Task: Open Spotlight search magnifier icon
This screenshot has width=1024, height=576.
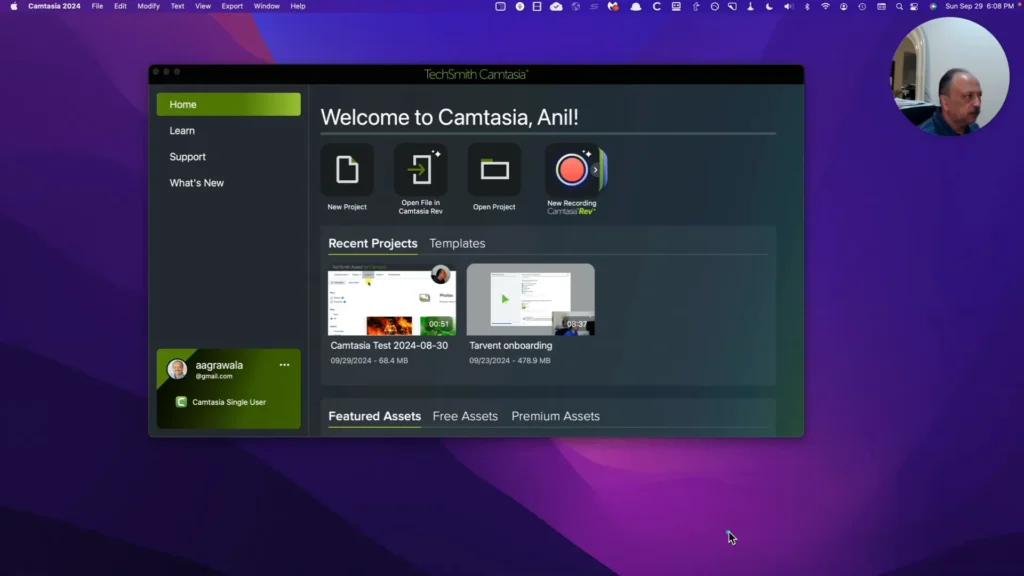Action: 899,6
